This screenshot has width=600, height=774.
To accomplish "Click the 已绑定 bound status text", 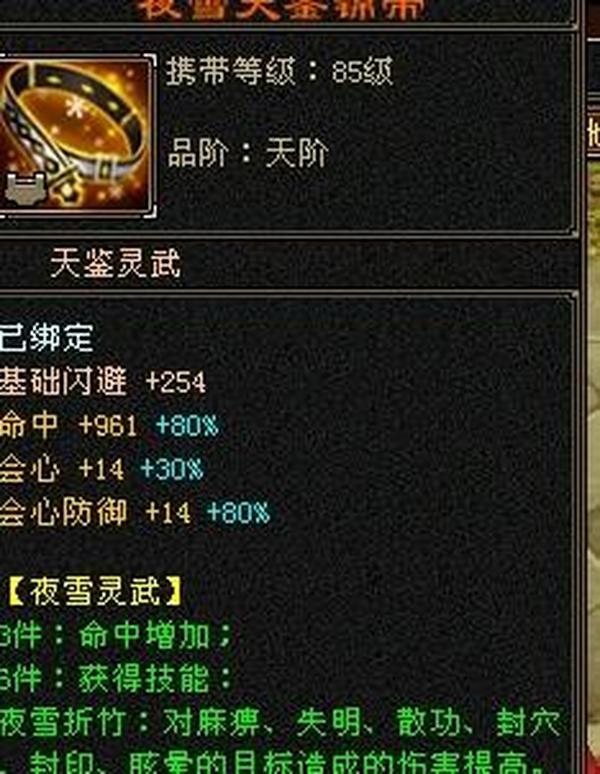I will coord(46,338).
